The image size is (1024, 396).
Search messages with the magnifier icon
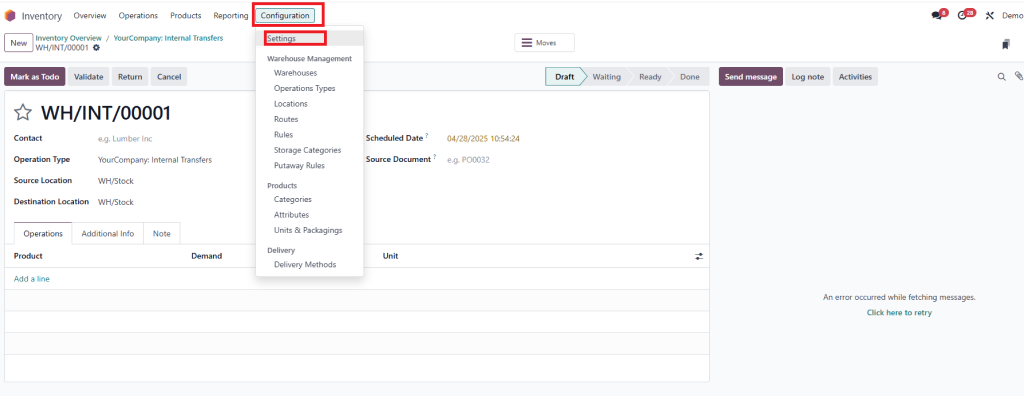[x=1001, y=77]
